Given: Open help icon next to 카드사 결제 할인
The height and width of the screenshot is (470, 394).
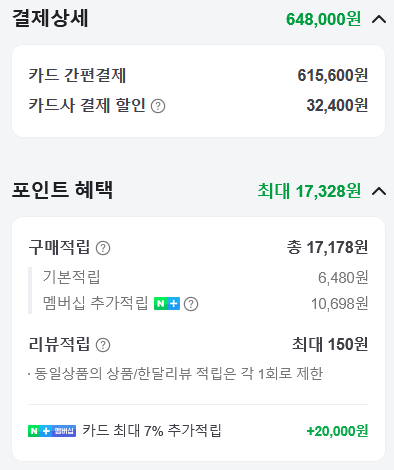Looking at the screenshot, I should tap(158, 106).
